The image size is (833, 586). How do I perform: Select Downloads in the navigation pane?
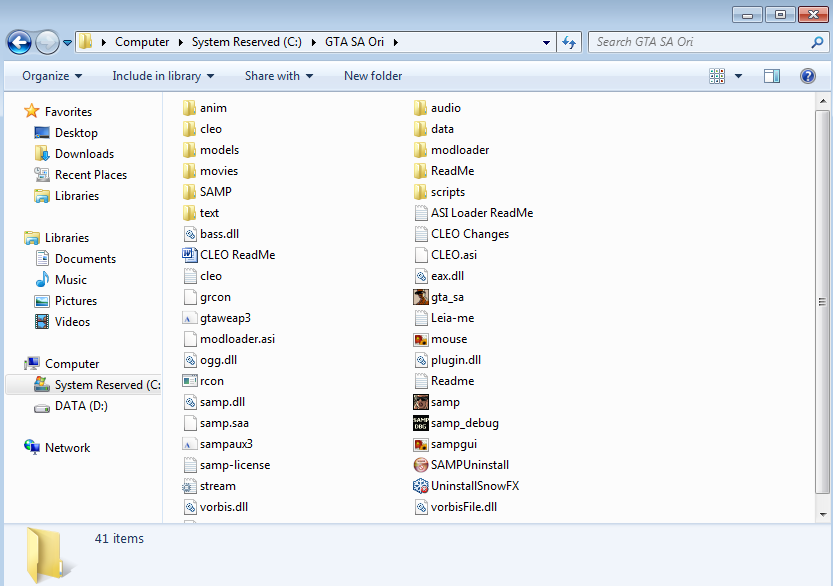click(84, 154)
